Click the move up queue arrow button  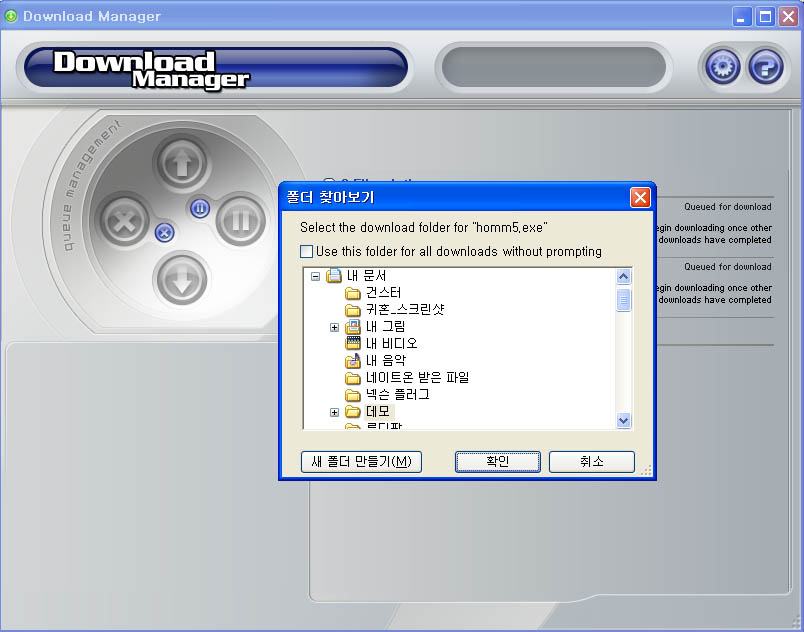pos(181,164)
